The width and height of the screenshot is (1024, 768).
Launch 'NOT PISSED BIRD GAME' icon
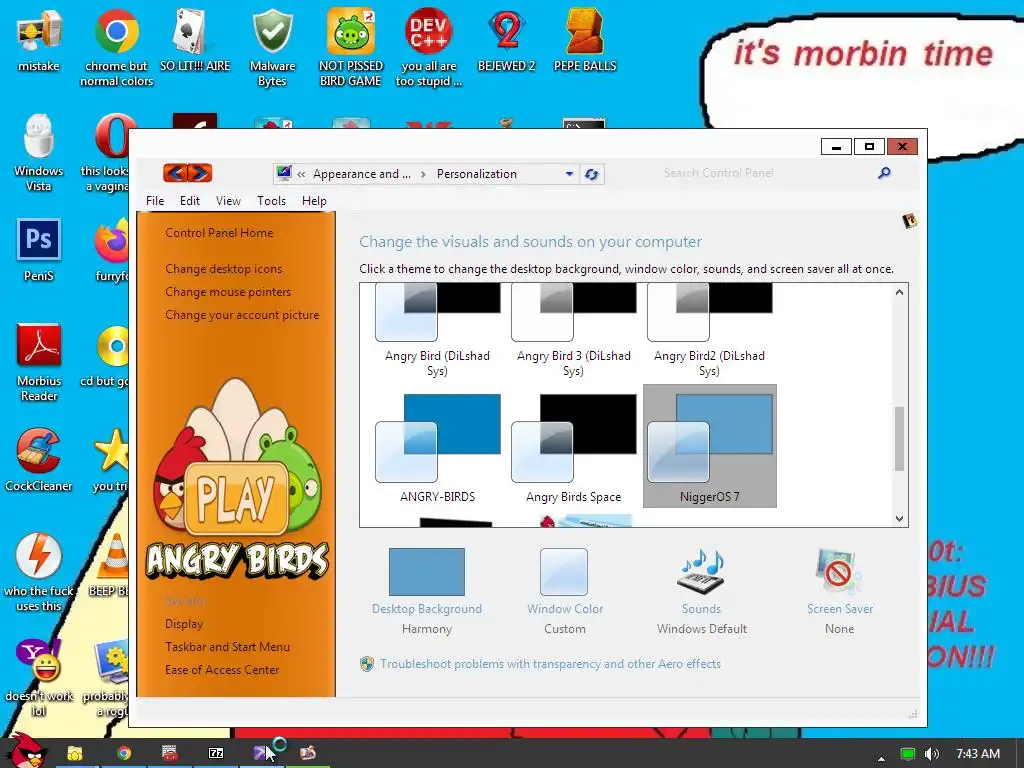351,46
